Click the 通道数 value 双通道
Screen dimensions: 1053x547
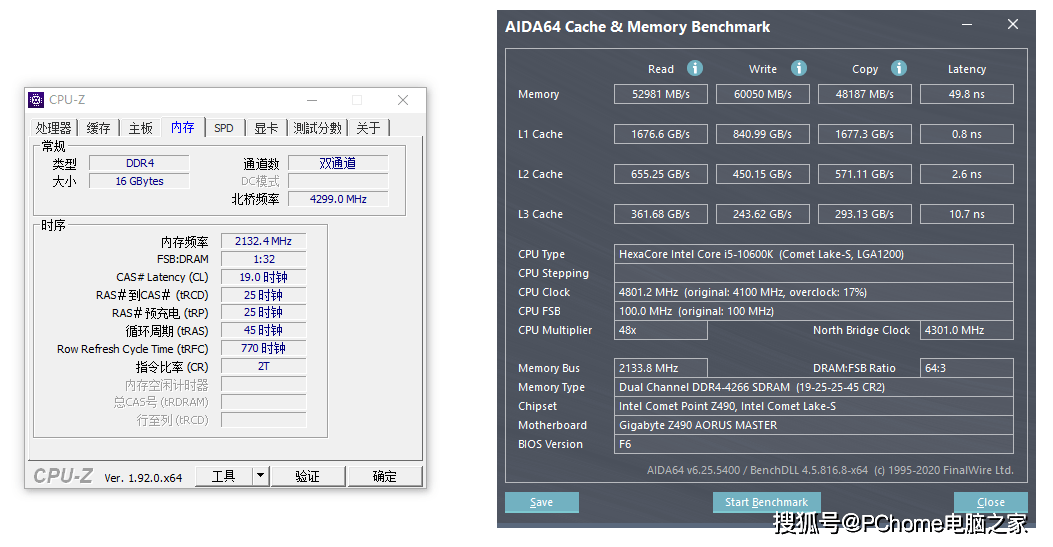click(x=338, y=163)
